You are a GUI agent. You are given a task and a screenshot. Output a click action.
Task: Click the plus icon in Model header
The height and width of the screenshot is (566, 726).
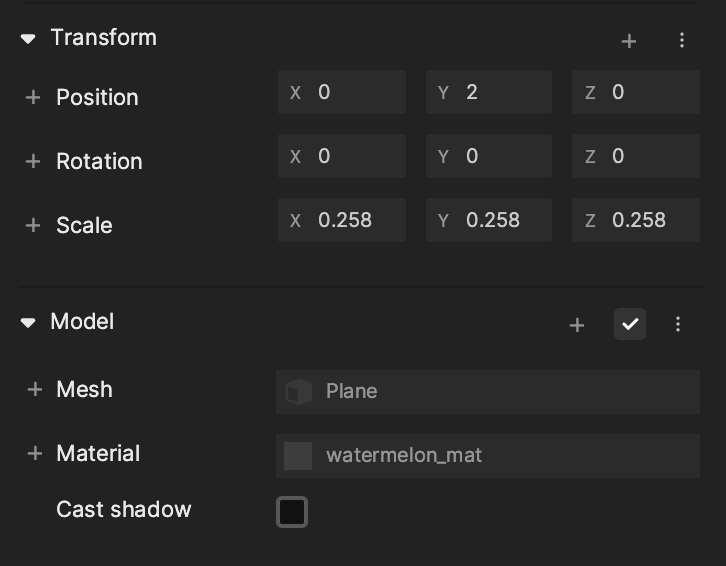[x=576, y=325]
